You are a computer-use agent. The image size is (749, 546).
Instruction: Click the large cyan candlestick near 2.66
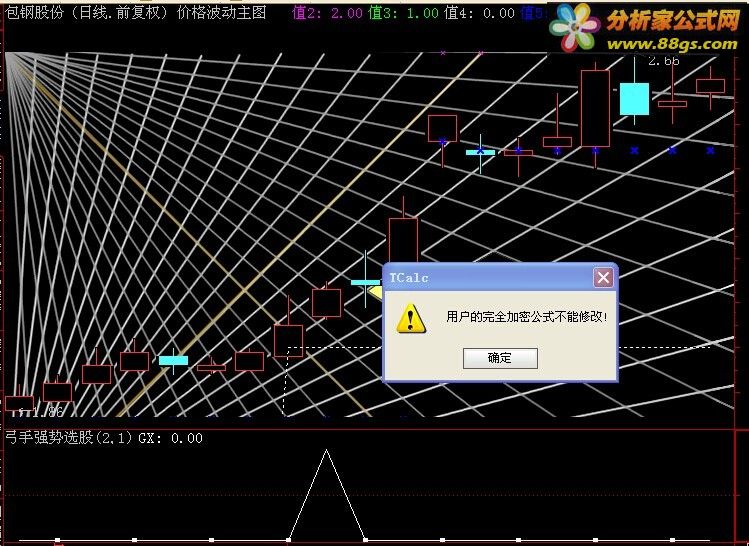(634, 99)
